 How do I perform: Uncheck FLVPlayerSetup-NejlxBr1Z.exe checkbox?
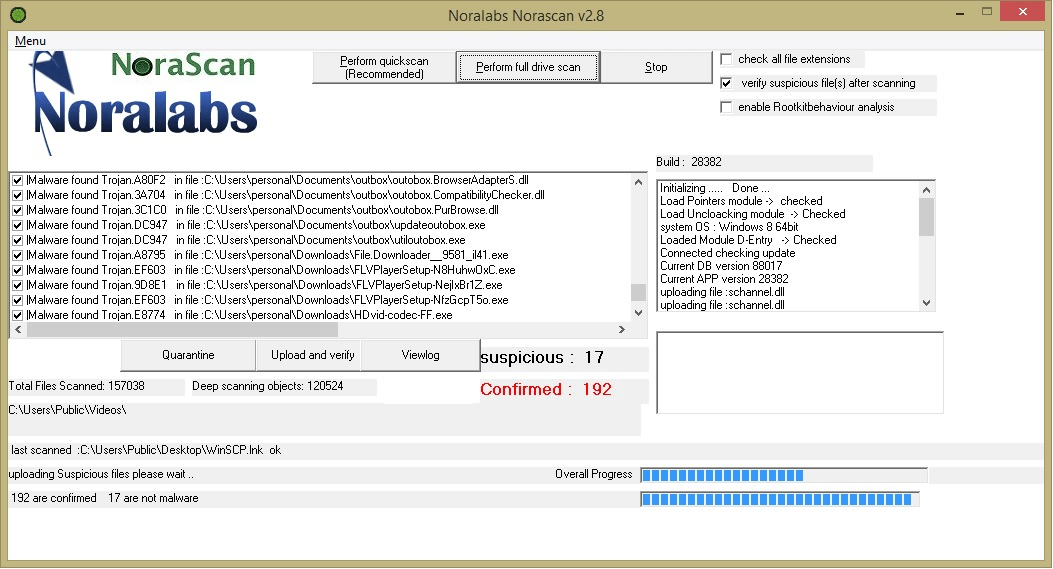[x=17, y=286]
